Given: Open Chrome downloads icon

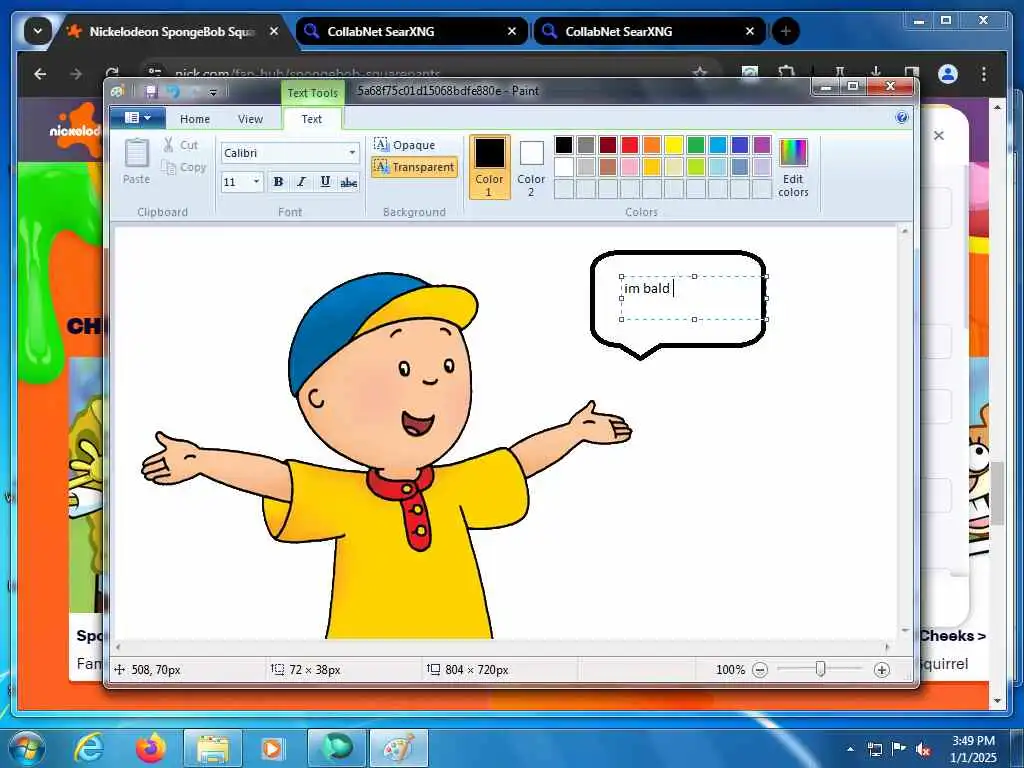Looking at the screenshot, I should (876, 72).
